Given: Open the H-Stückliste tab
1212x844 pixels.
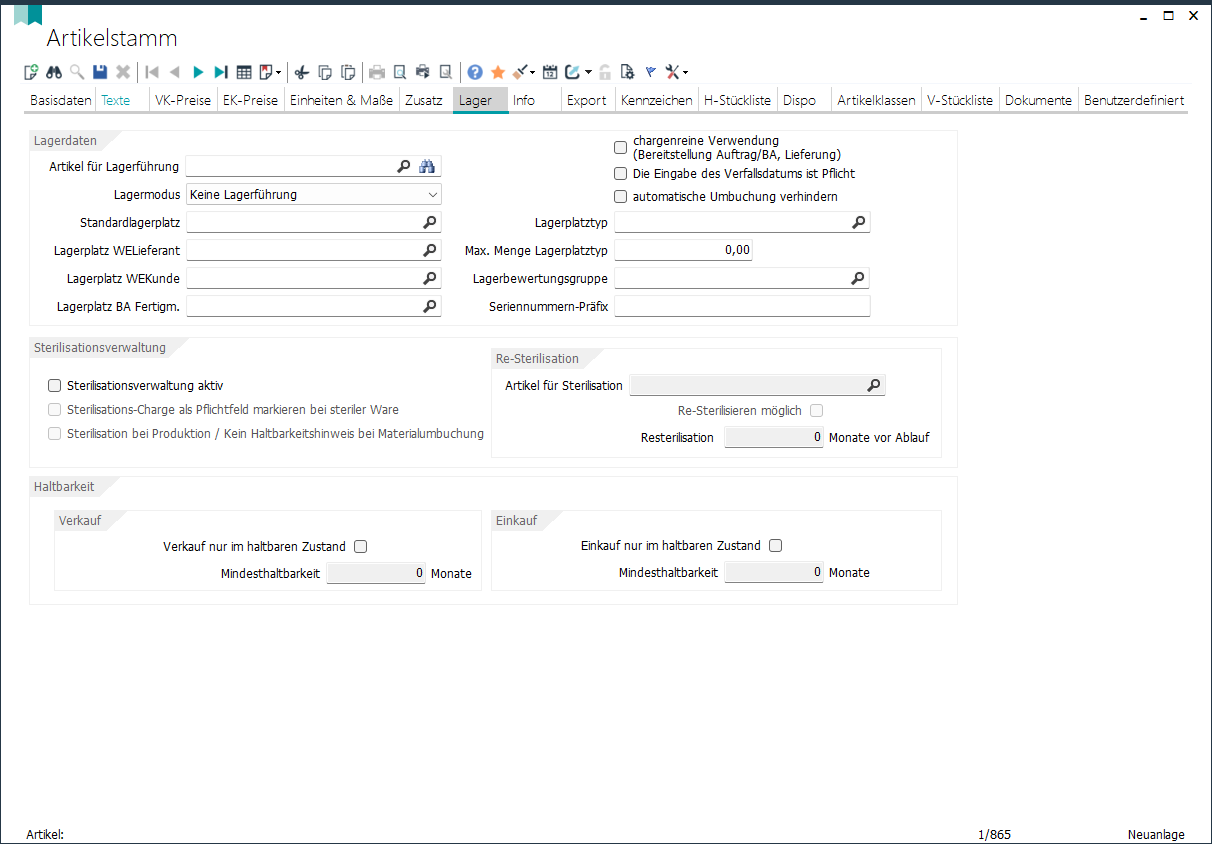Looking at the screenshot, I should tap(738, 101).
